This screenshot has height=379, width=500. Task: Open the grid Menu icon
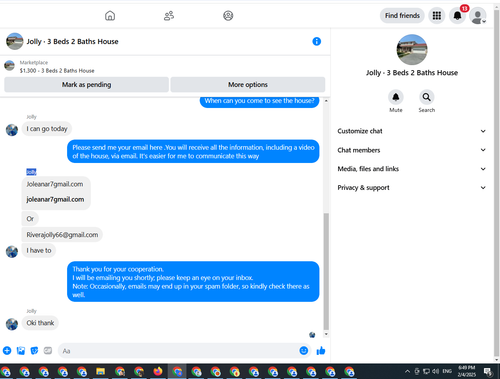[x=437, y=16]
